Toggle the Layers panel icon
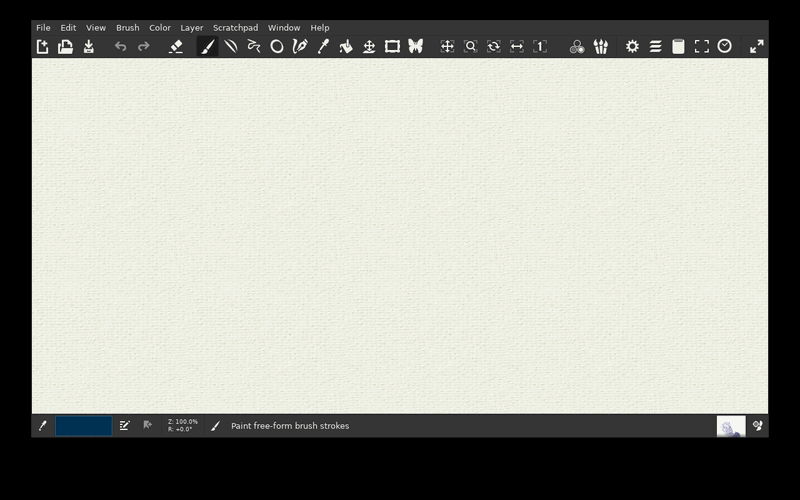800x500 pixels. click(656, 46)
